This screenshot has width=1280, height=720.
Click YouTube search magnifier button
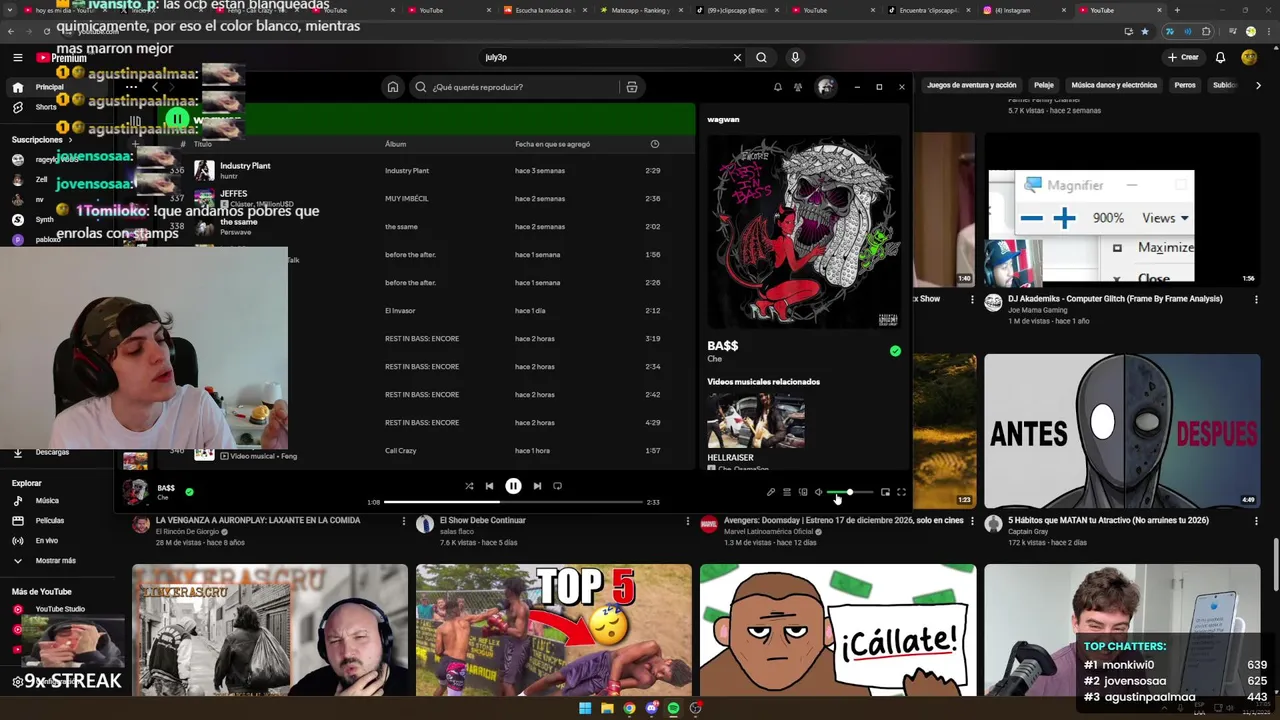tap(761, 57)
